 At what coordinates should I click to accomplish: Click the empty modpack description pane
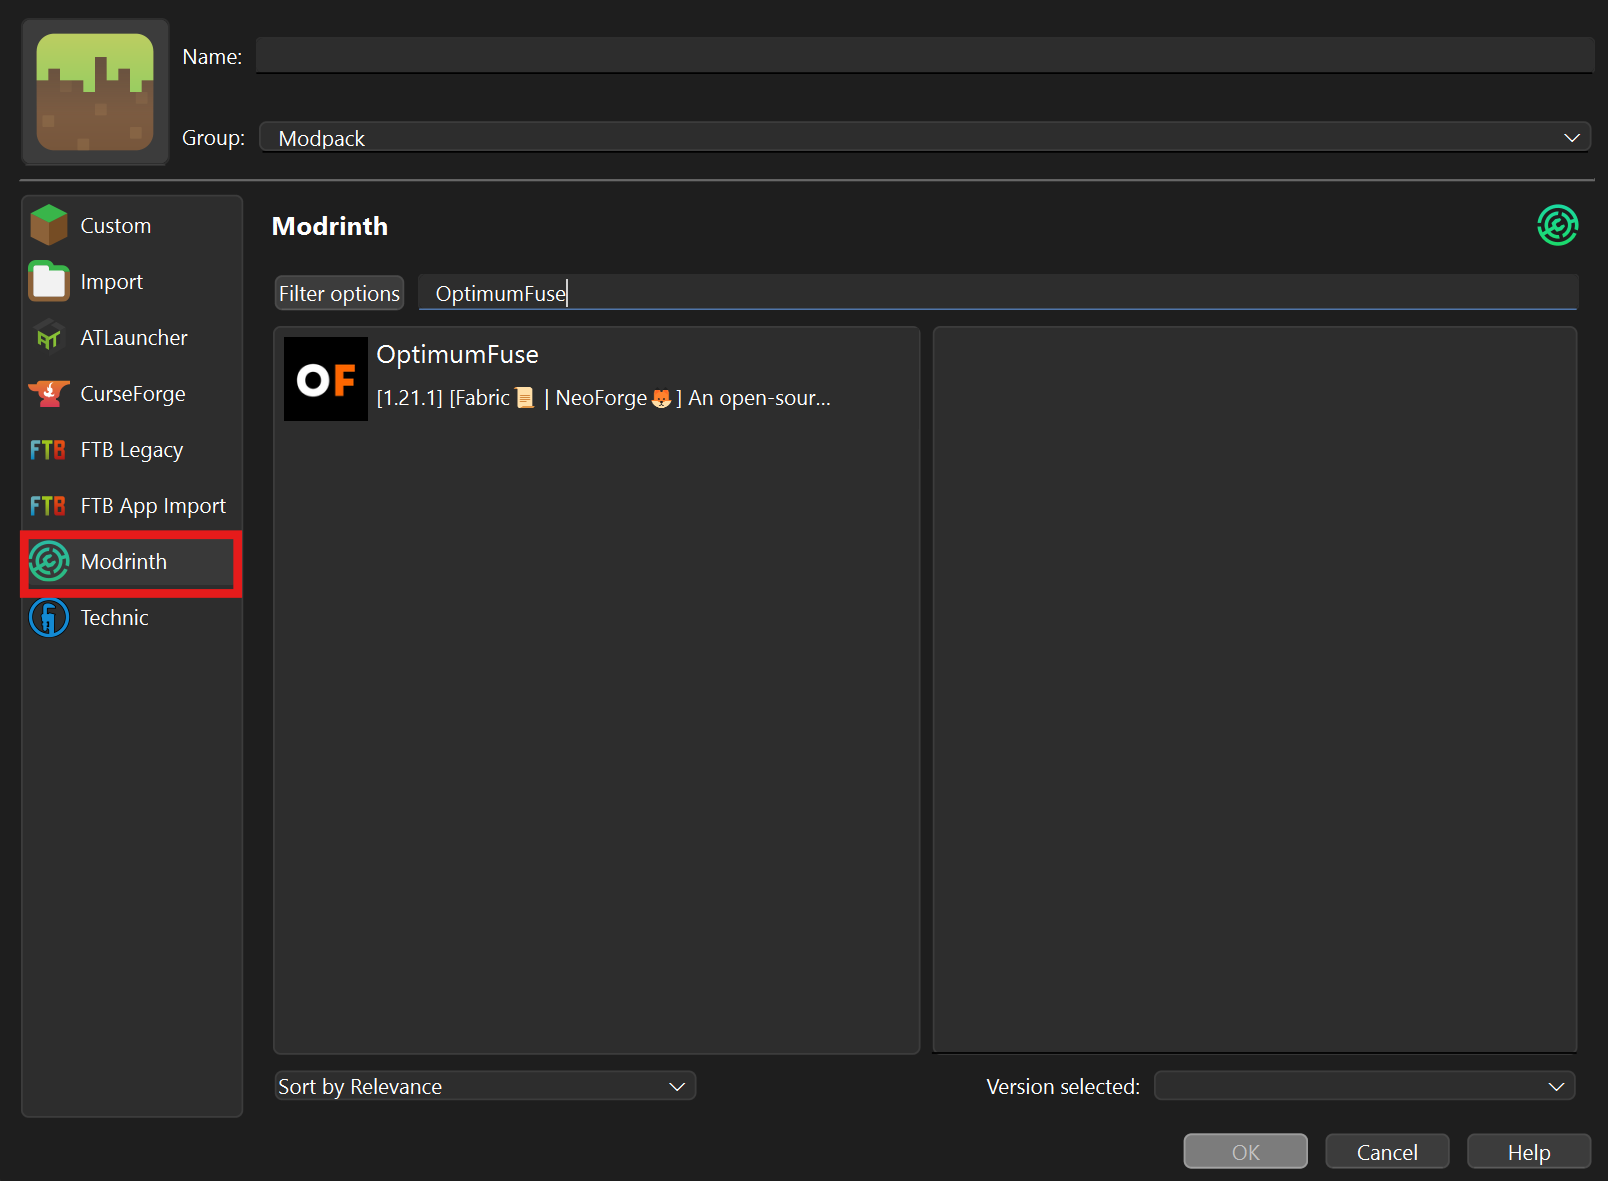click(x=1254, y=689)
